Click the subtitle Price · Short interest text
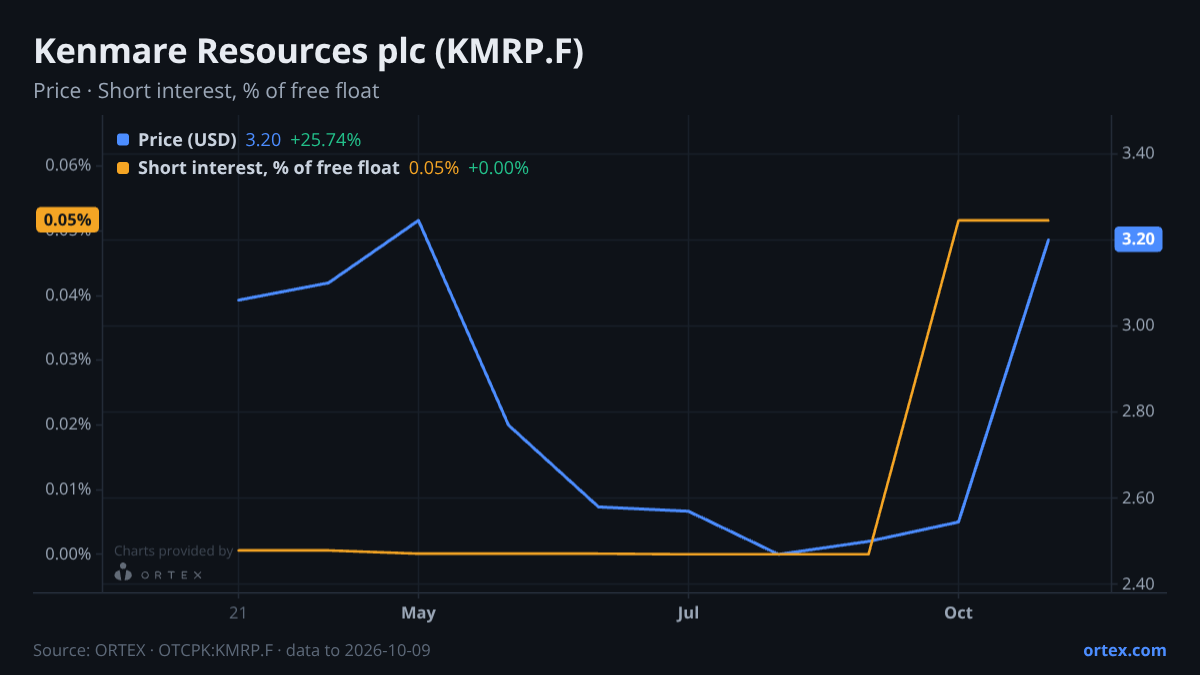Image resolution: width=1200 pixels, height=675 pixels. click(206, 91)
